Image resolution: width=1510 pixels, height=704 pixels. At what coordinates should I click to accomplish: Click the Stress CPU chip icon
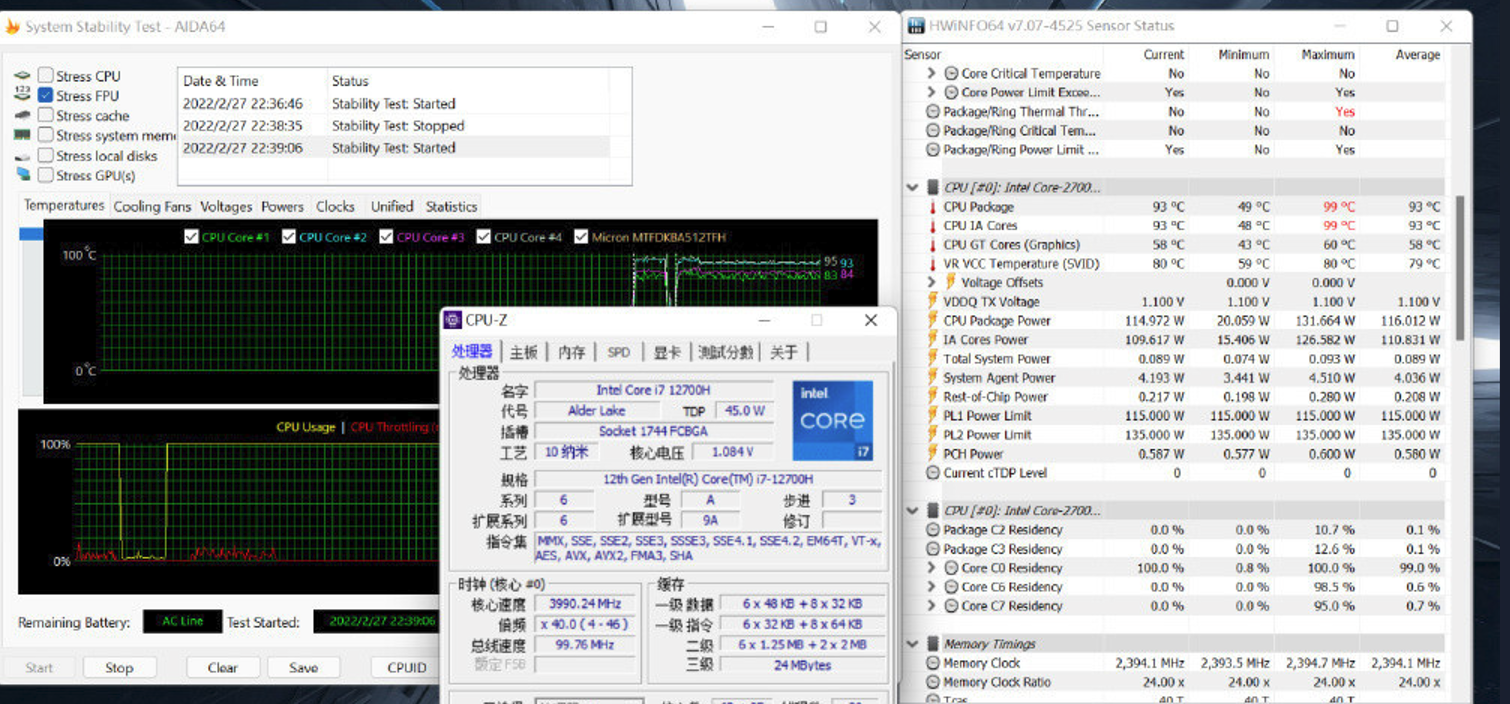22,76
